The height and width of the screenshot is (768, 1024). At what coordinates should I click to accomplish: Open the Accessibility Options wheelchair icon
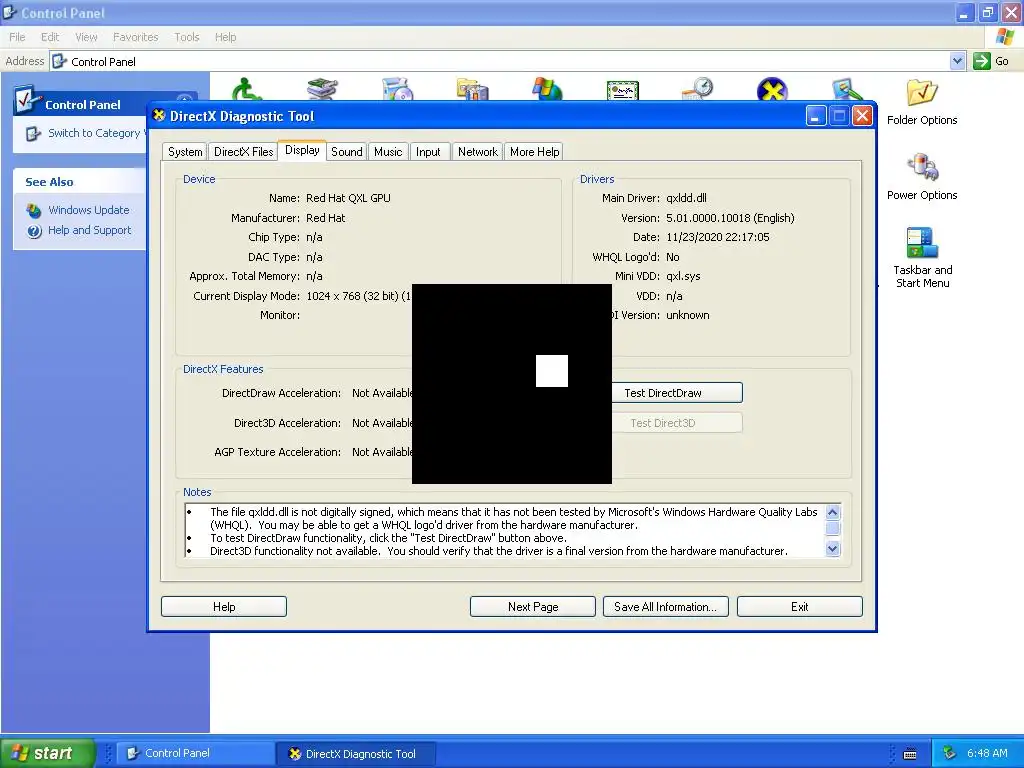coord(247,89)
